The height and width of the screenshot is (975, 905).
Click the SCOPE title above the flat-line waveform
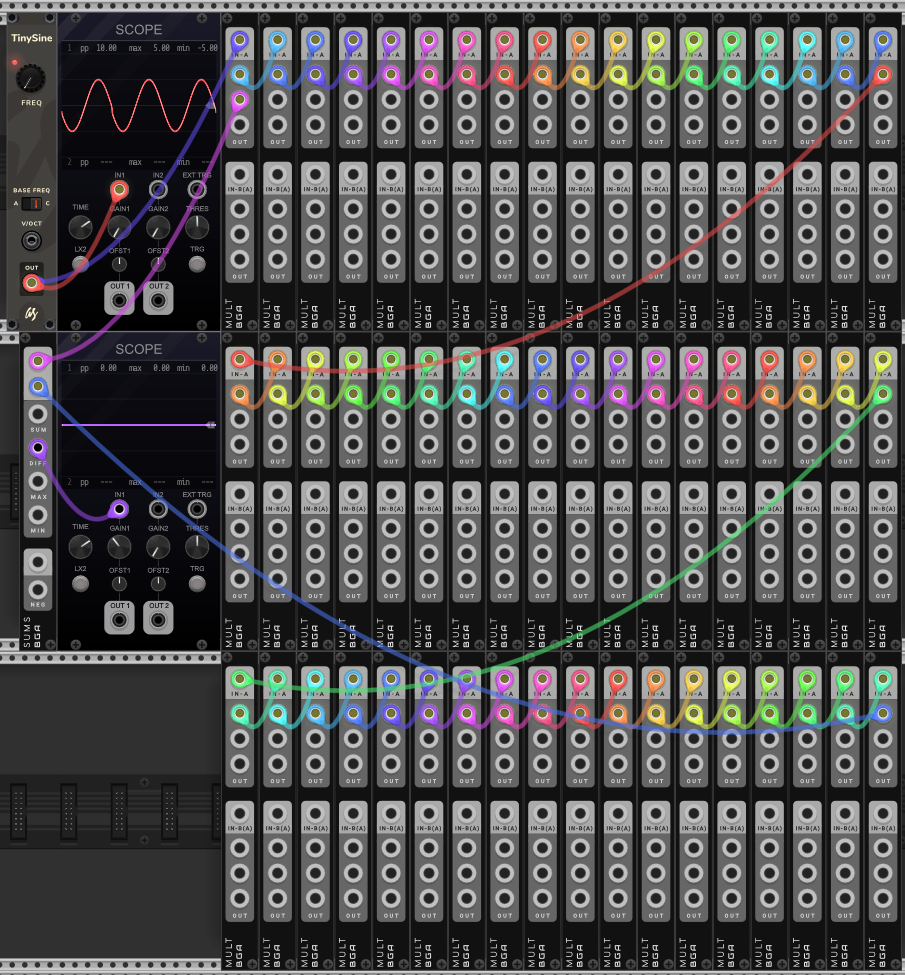[x=139, y=349]
